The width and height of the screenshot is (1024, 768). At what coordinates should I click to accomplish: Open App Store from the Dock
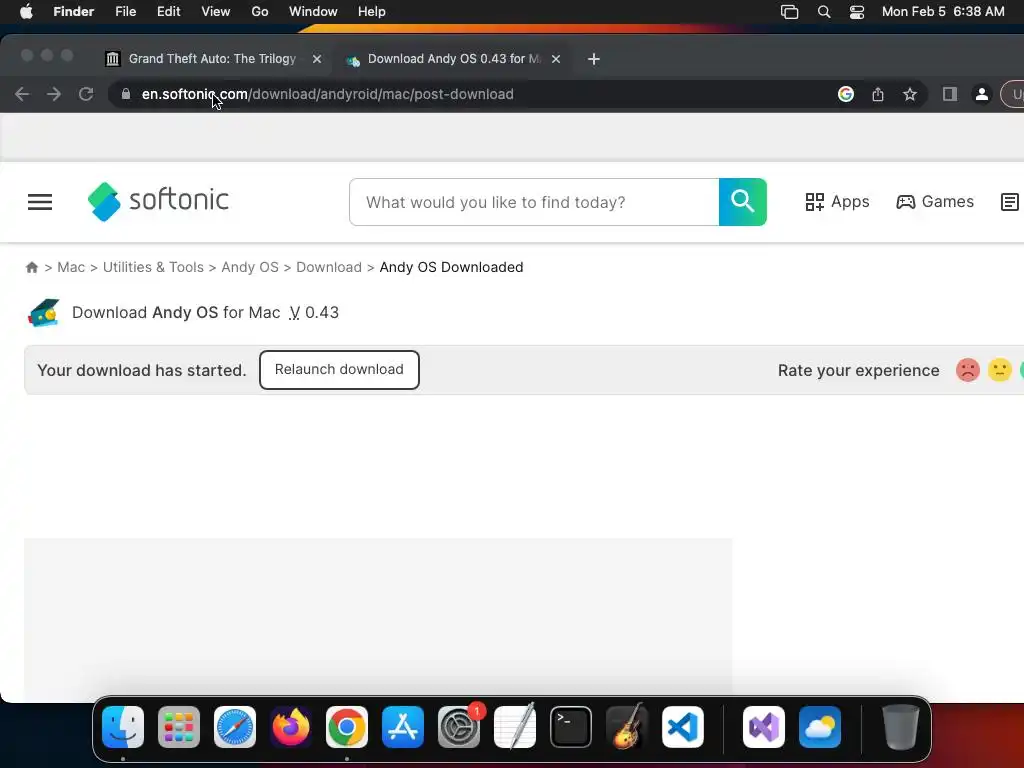(403, 727)
